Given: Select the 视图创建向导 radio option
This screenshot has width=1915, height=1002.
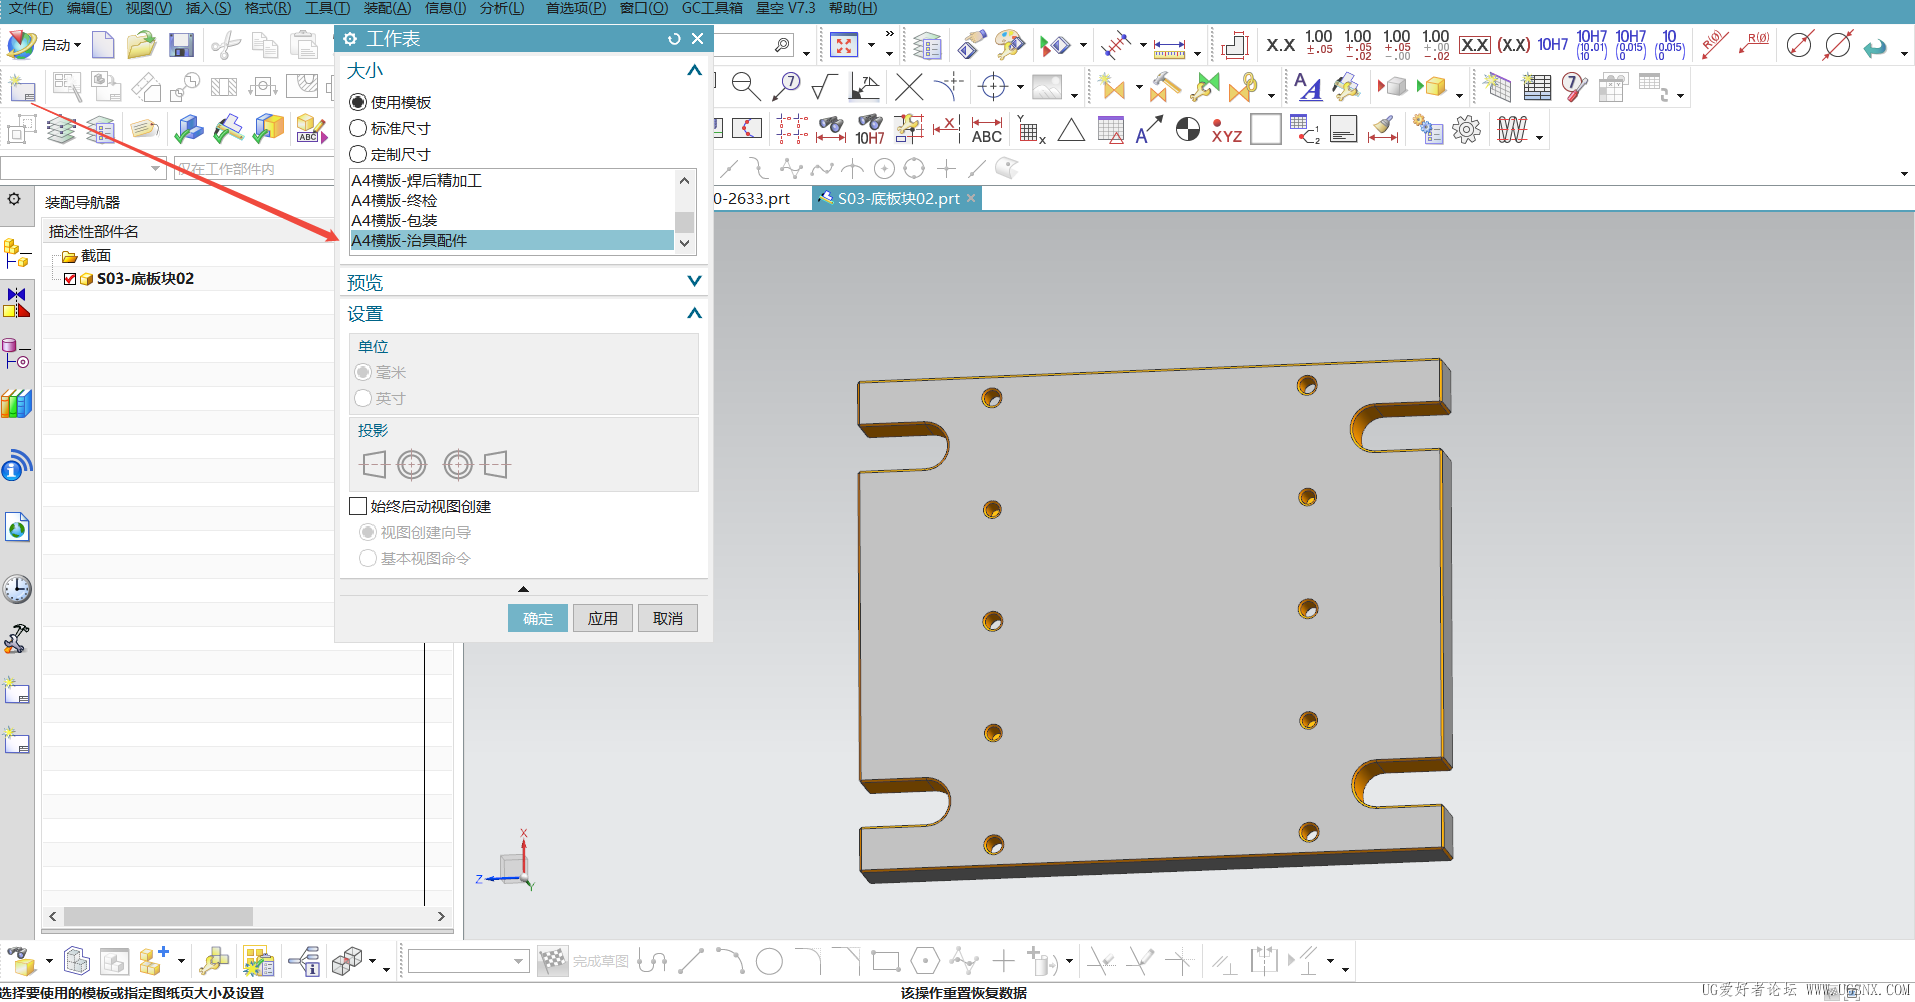Looking at the screenshot, I should [x=368, y=532].
